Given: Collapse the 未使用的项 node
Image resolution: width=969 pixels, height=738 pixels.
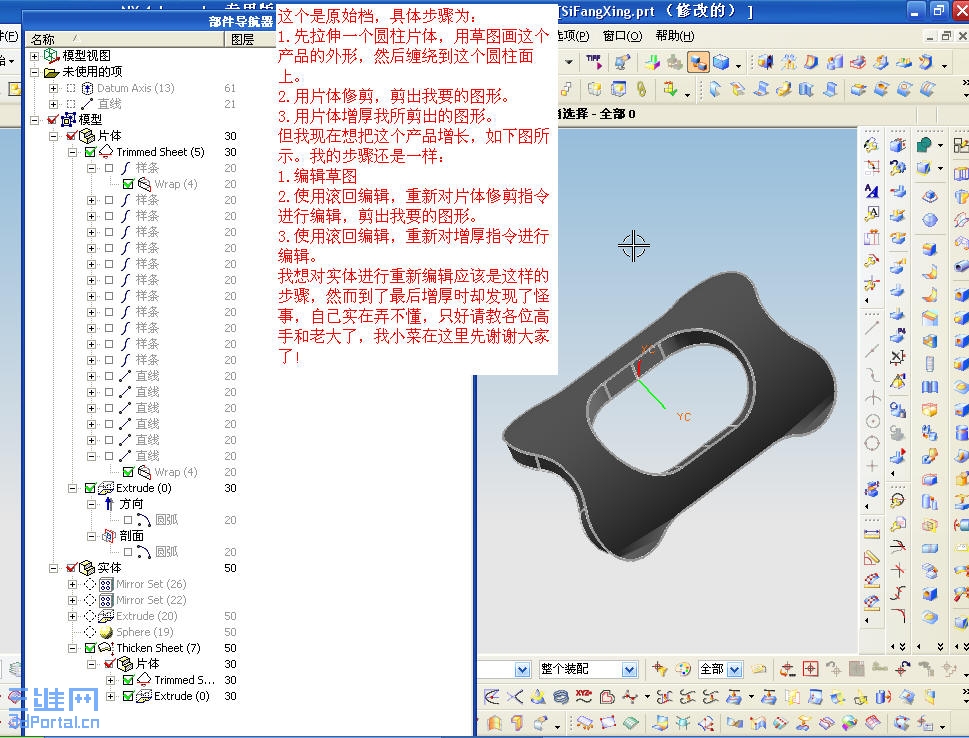Looking at the screenshot, I should pos(35,72).
